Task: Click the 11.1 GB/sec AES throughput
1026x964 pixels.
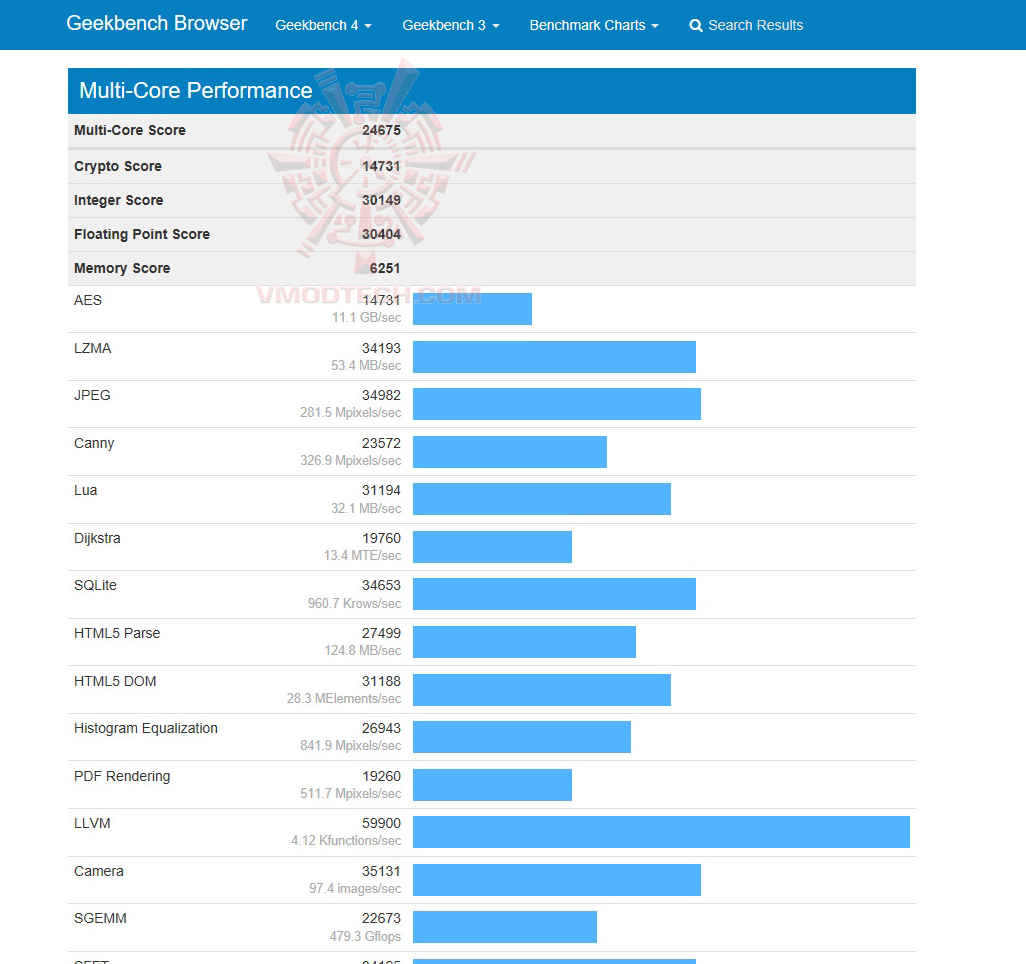Action: tap(366, 317)
